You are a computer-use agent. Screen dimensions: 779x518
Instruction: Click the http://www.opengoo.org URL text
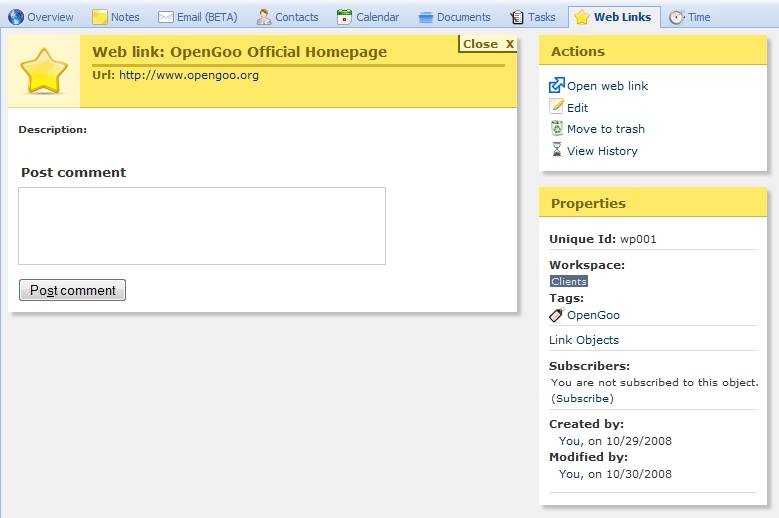(189, 75)
